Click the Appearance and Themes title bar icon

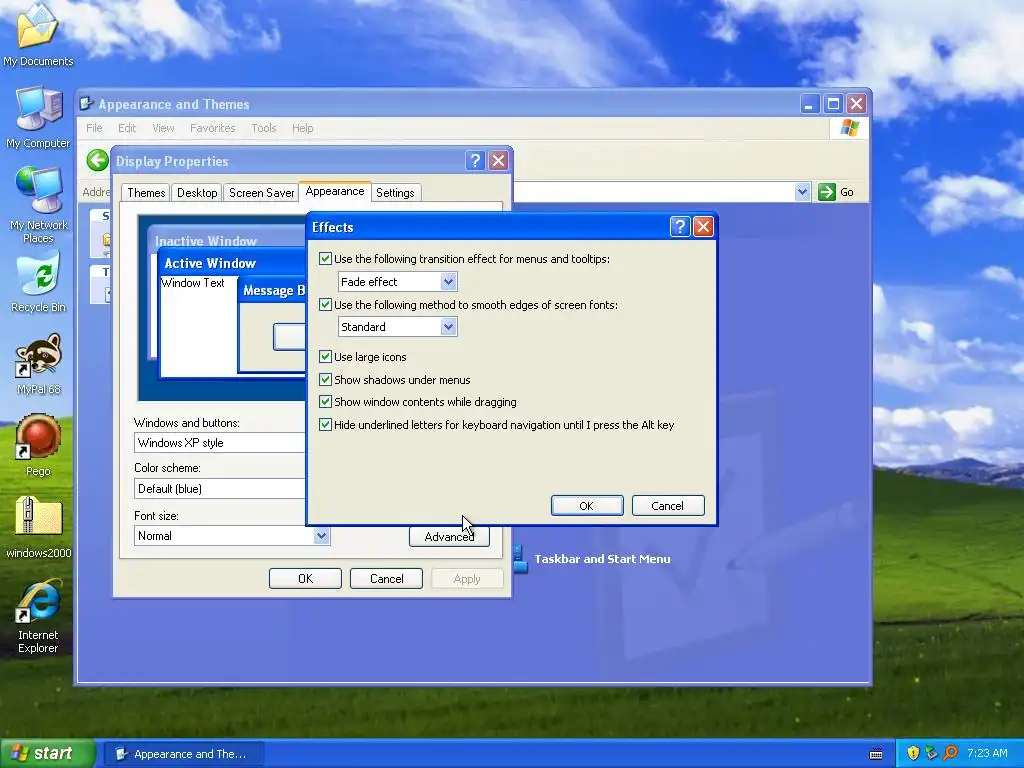[x=86, y=103]
